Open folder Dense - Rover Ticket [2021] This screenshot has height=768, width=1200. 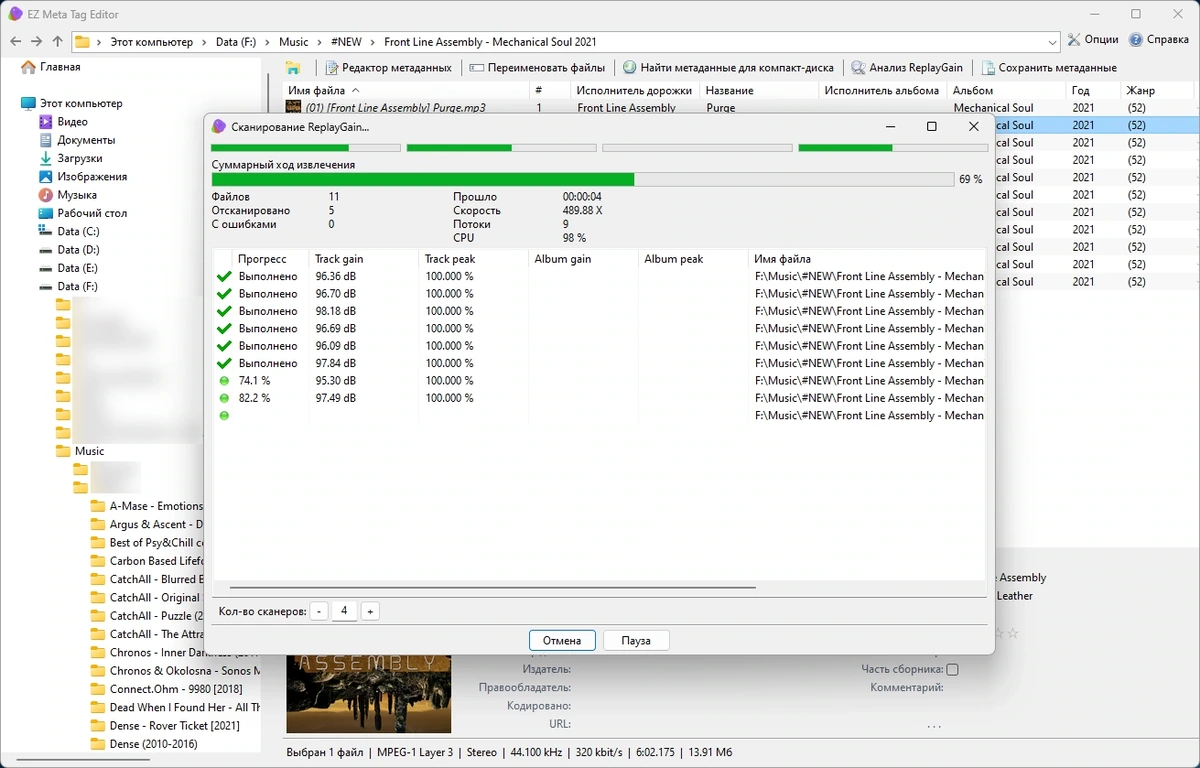(x=165, y=726)
